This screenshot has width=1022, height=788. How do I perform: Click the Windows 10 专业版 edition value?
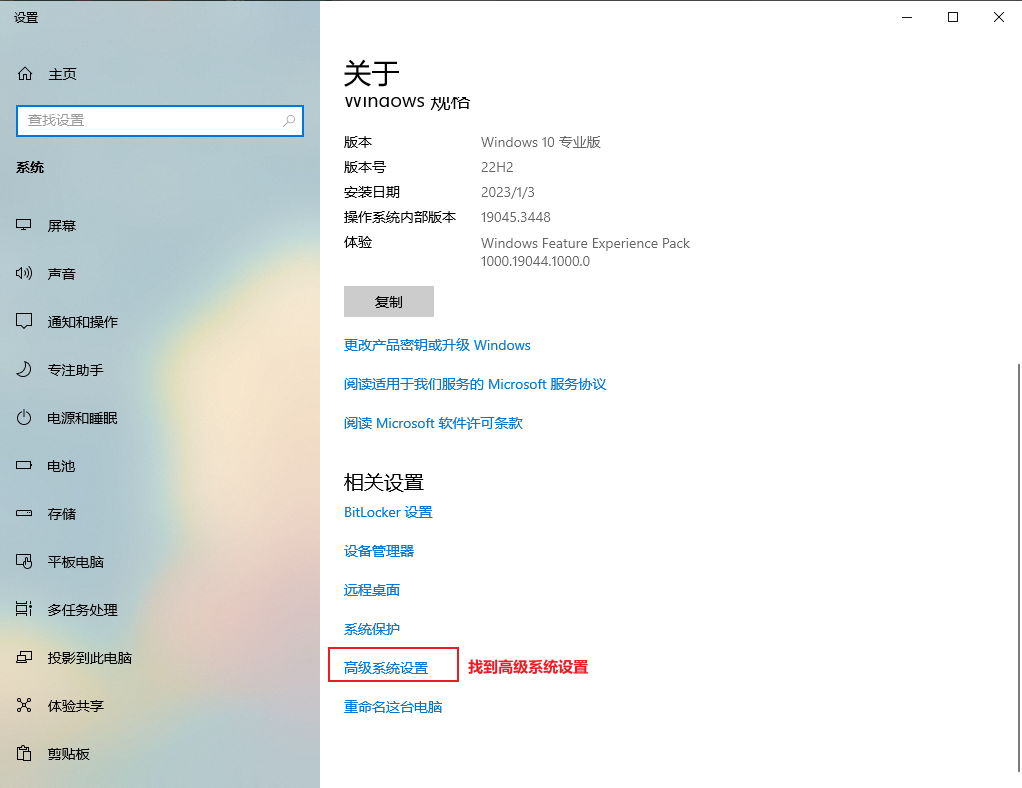pos(540,142)
